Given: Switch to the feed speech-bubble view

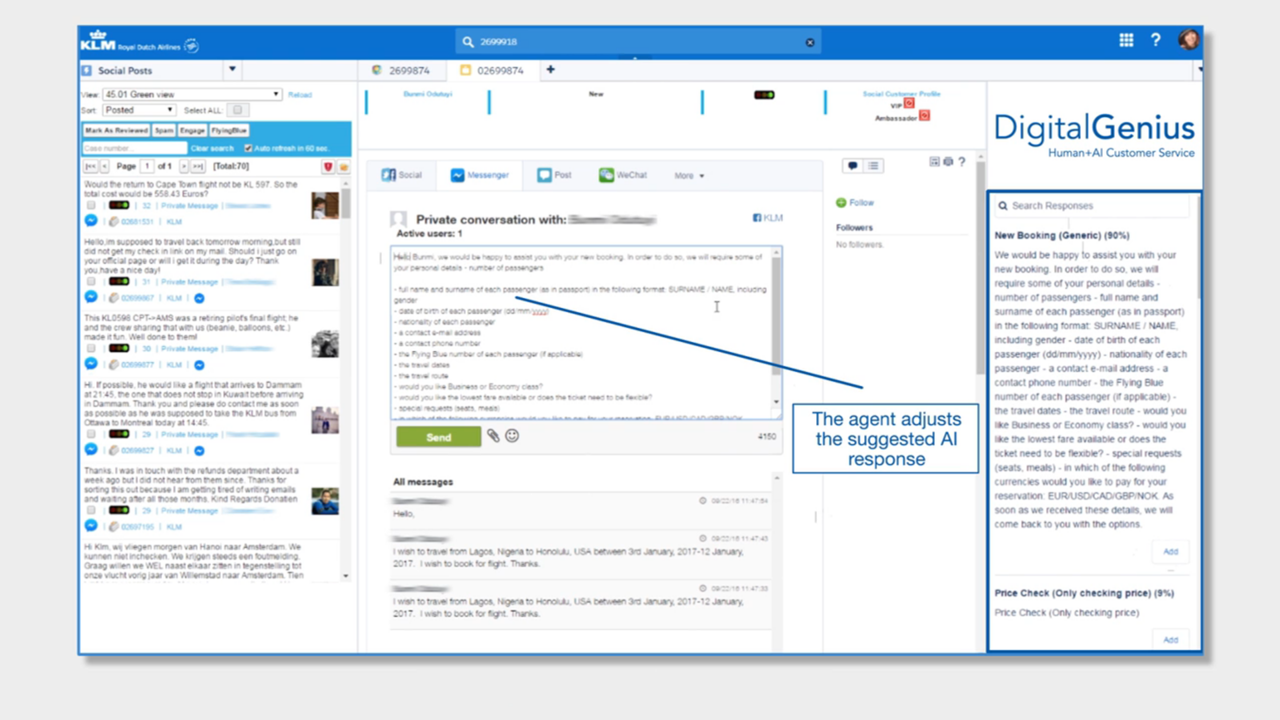Looking at the screenshot, I should tap(852, 165).
